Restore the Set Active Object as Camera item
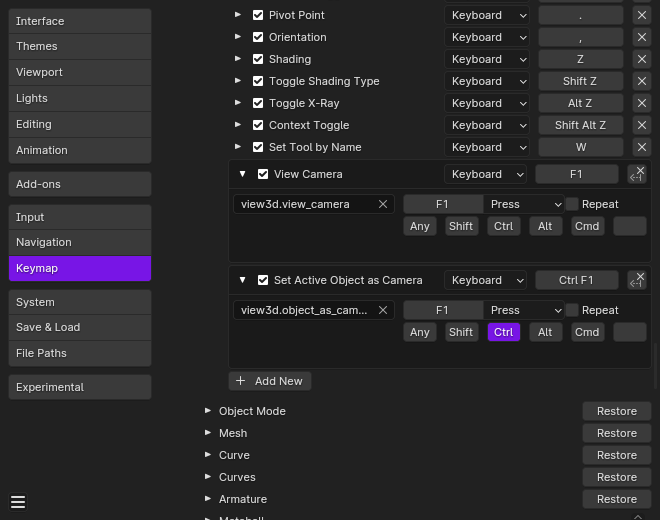The width and height of the screenshot is (660, 520). (x=637, y=280)
